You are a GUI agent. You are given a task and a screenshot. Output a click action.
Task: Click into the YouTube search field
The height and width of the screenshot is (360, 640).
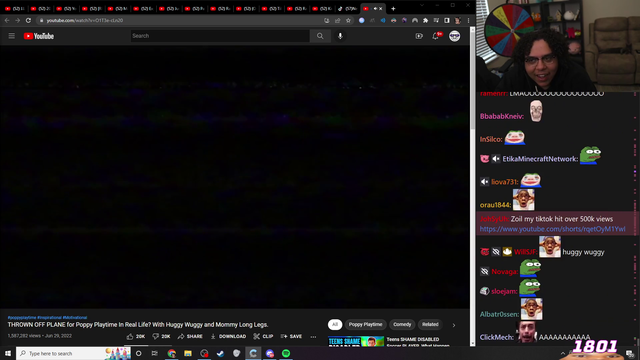coord(220,36)
